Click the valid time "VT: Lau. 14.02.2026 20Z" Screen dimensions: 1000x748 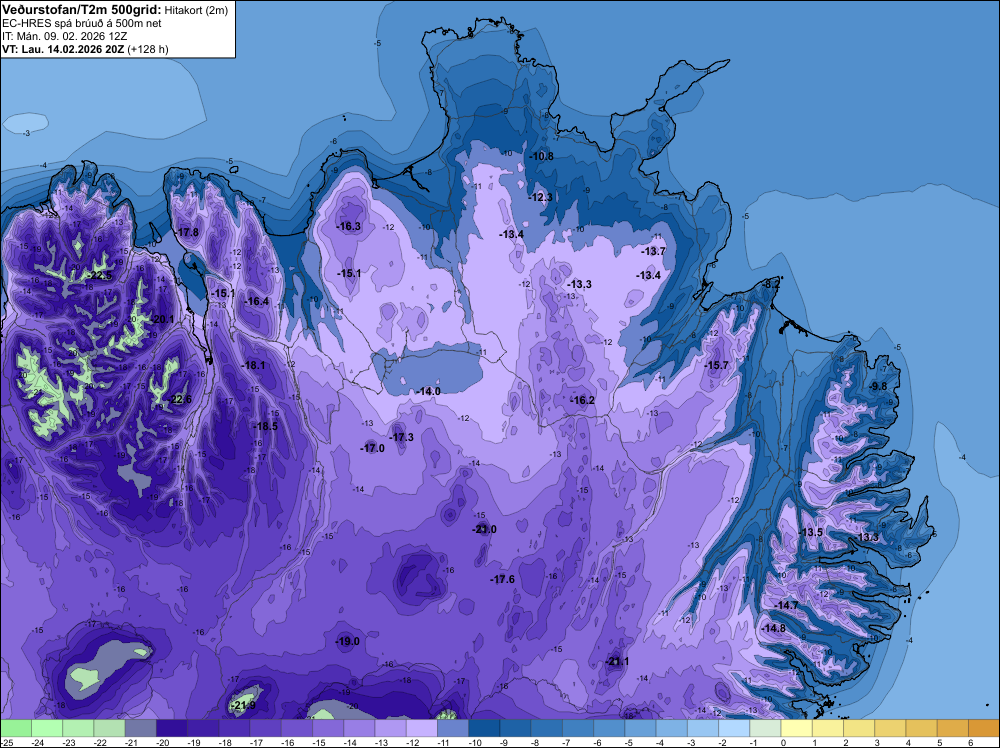tap(63, 49)
